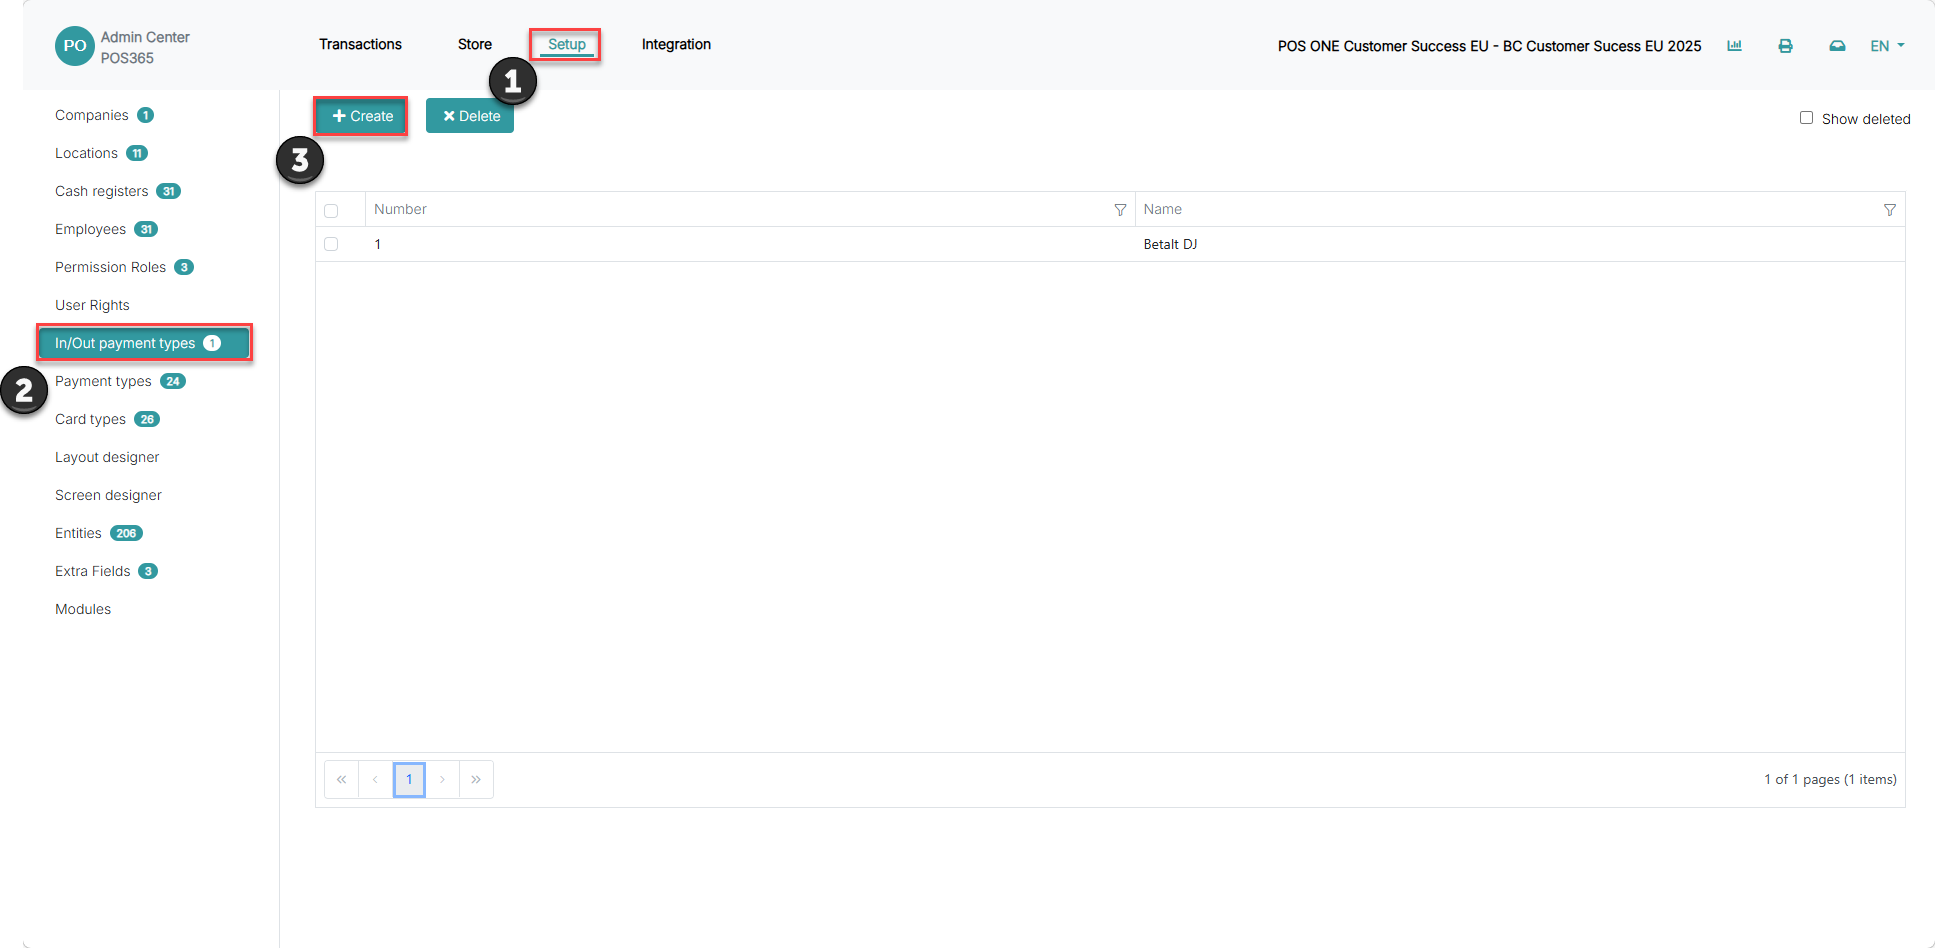Tick the checkbox for row Betalt DJ
Viewport: 1935px width, 948px height.
331,244
